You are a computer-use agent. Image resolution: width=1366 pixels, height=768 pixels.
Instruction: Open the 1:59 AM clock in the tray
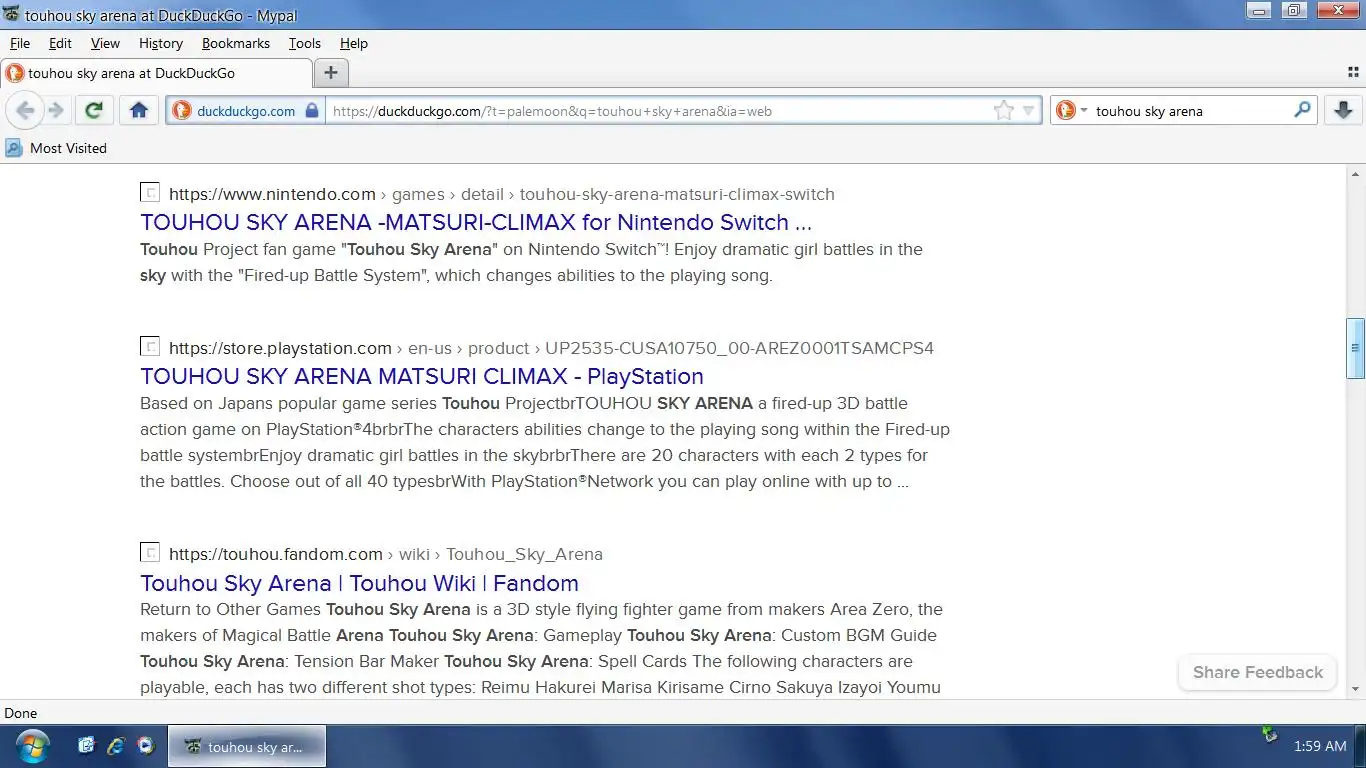coord(1320,746)
